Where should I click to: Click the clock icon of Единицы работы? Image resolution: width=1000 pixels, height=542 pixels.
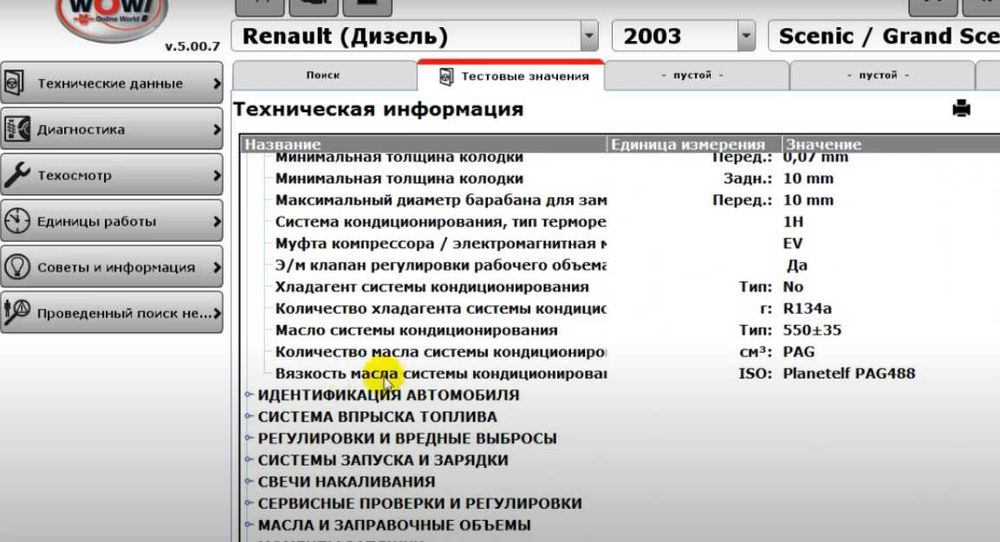pyautogui.click(x=17, y=221)
